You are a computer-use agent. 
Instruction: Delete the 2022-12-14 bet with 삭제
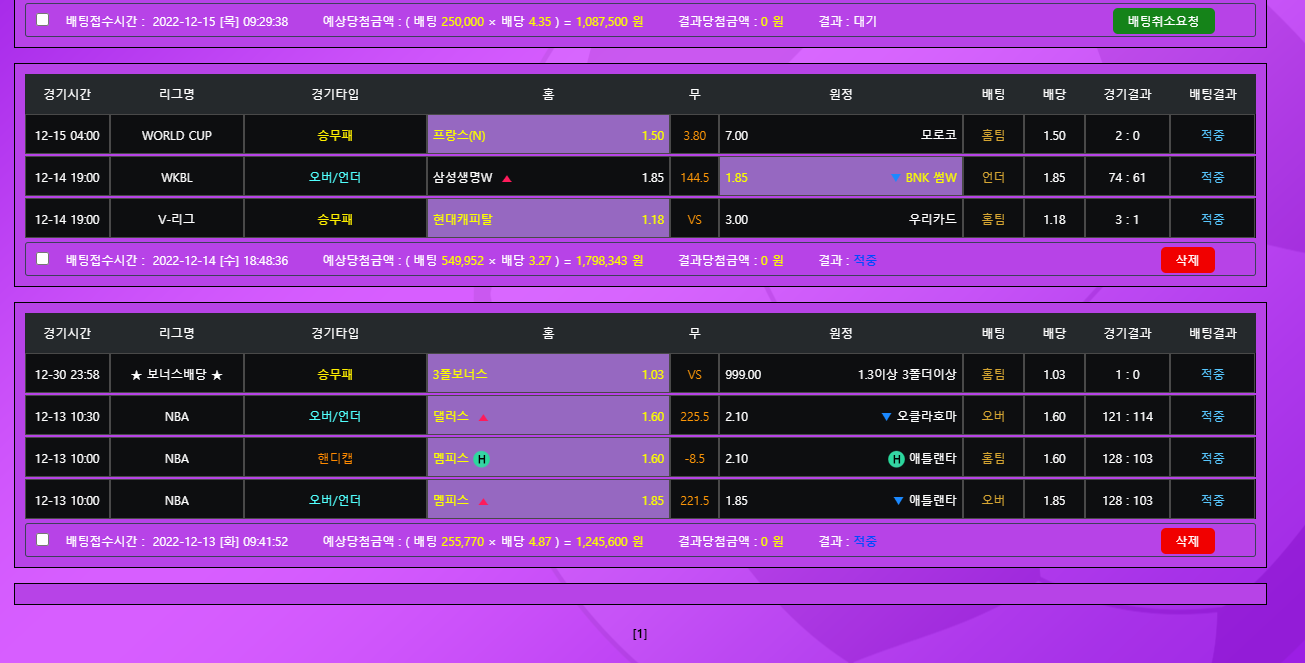point(1187,260)
